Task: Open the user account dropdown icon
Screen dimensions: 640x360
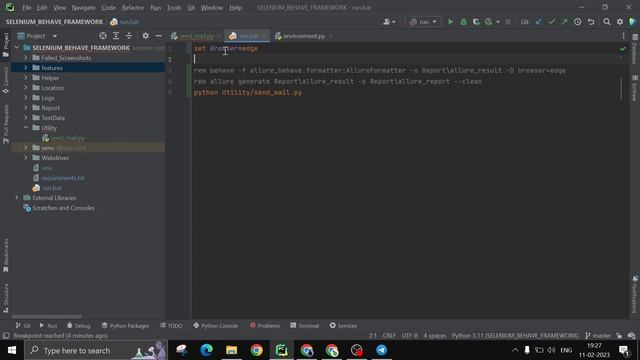Action: [x=389, y=22]
